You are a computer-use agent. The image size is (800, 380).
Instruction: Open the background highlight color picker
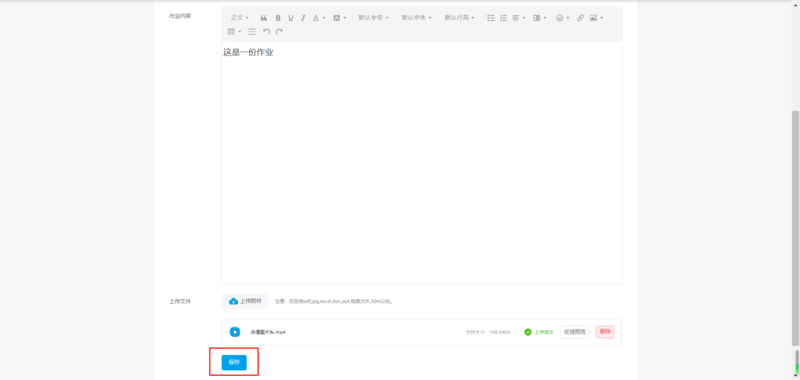340,18
